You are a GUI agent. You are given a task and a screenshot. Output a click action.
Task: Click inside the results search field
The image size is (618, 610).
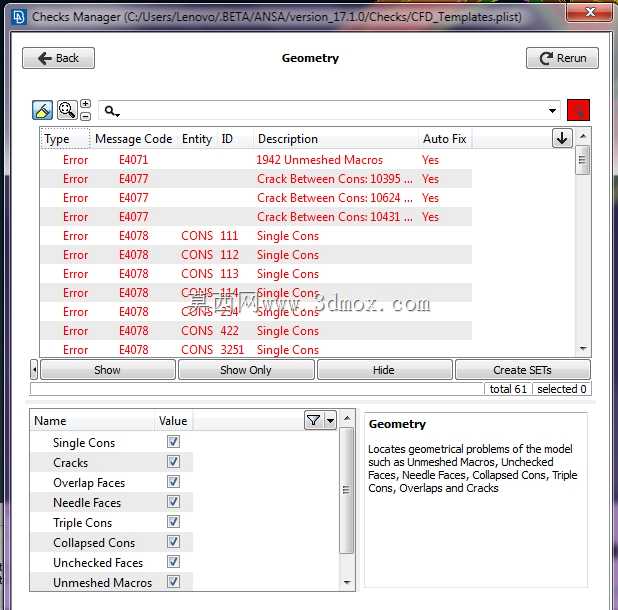point(331,111)
